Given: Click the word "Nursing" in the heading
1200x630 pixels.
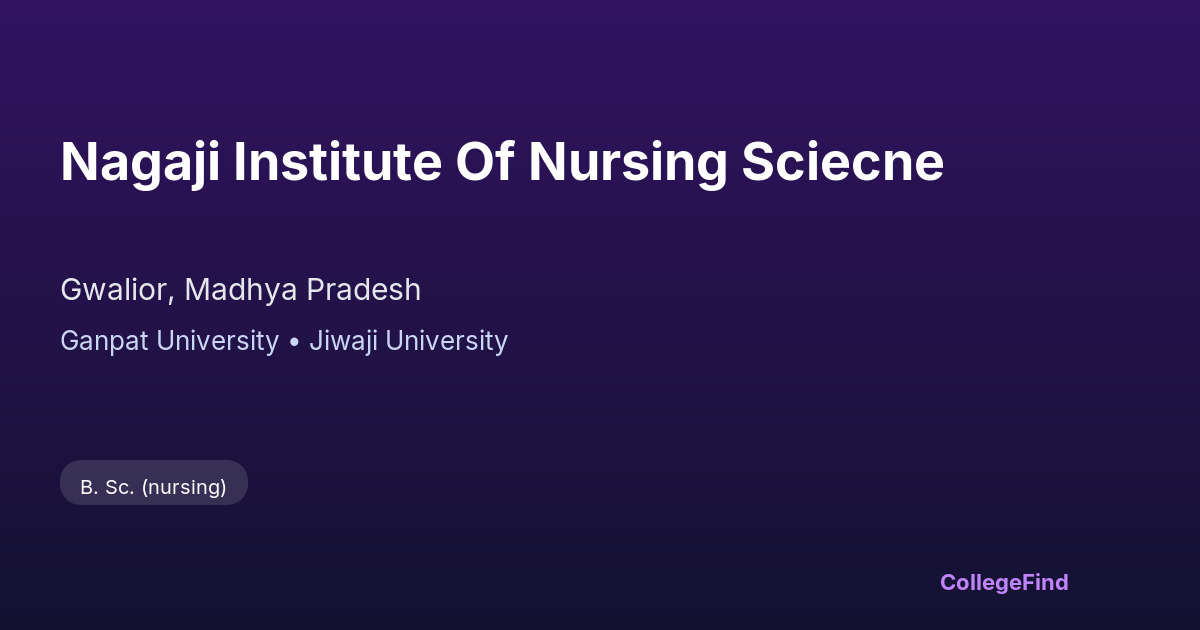Looking at the screenshot, I should tap(627, 162).
